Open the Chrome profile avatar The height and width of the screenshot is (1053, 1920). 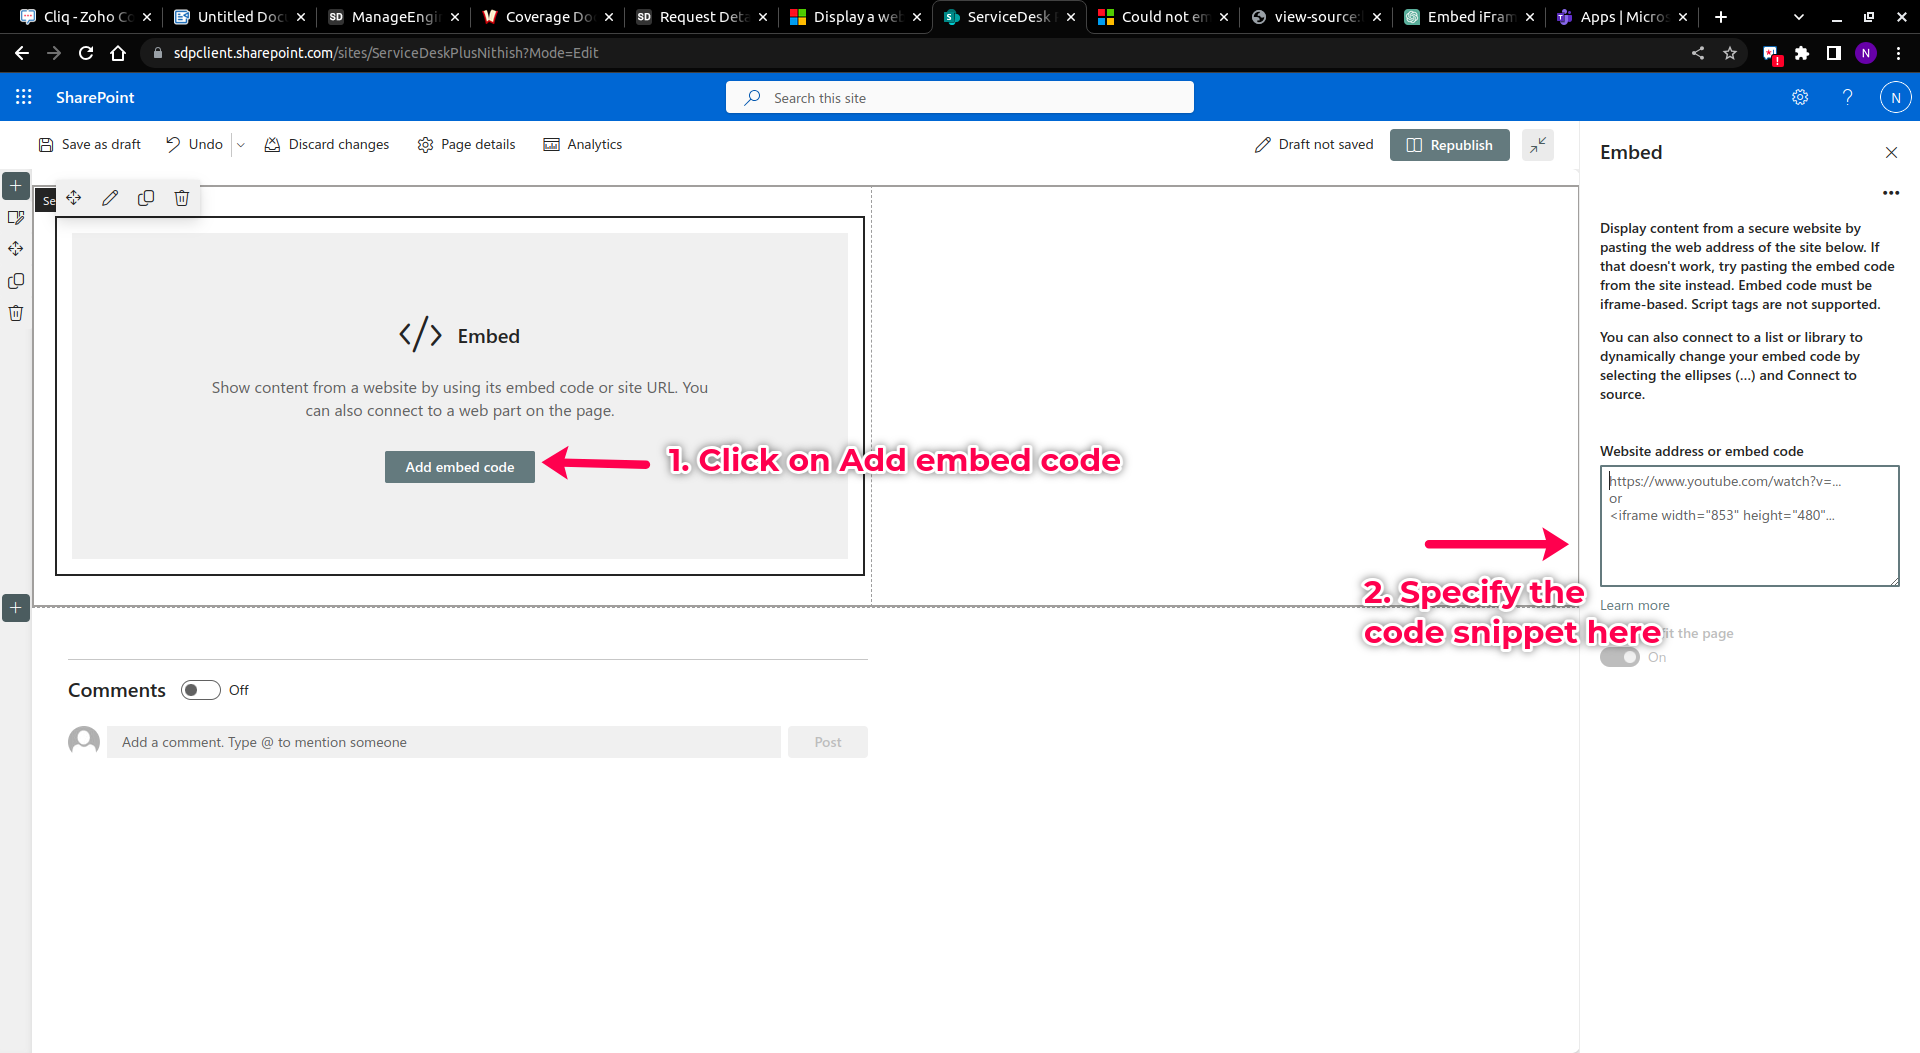1866,53
